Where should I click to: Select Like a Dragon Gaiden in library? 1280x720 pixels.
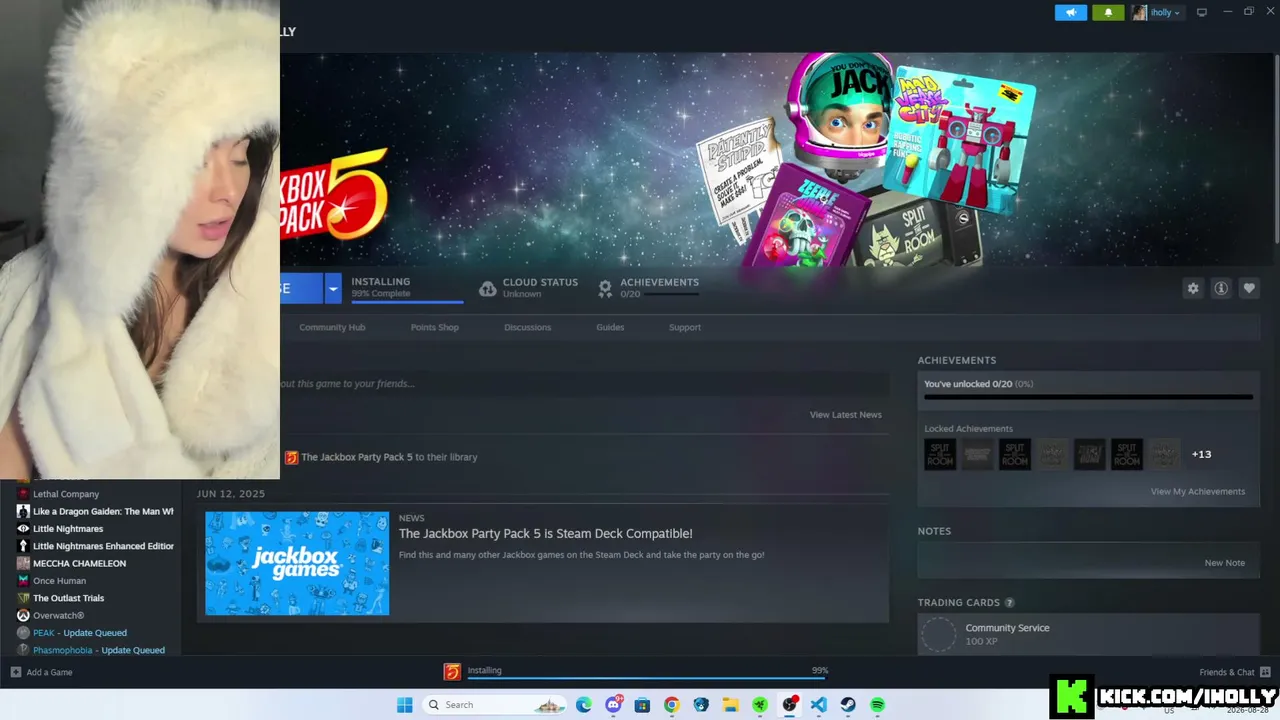[x=96, y=511]
